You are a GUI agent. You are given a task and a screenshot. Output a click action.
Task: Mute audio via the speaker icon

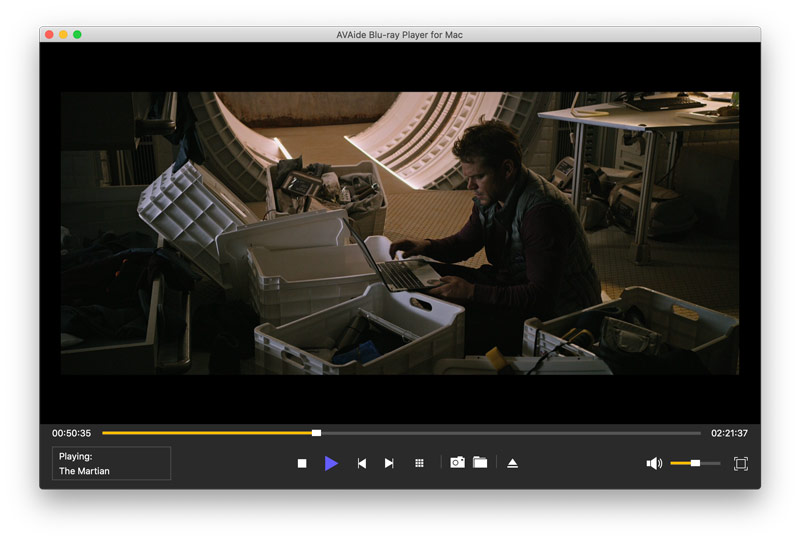click(654, 463)
